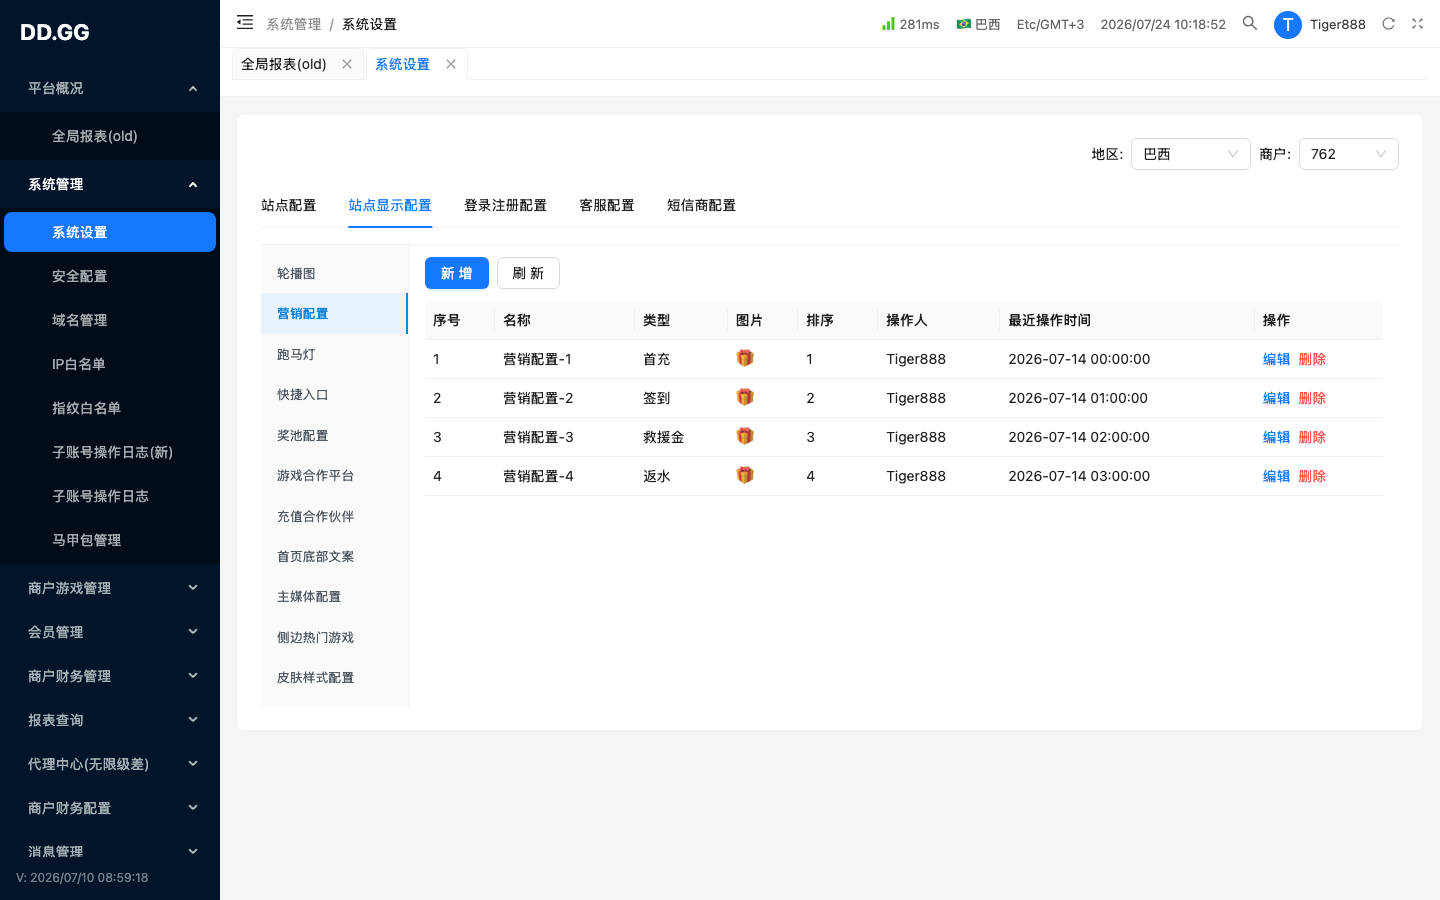Screen dimensions: 1440x900
Task: Collapse the 平台概况 sidebar group
Action: click(x=110, y=88)
